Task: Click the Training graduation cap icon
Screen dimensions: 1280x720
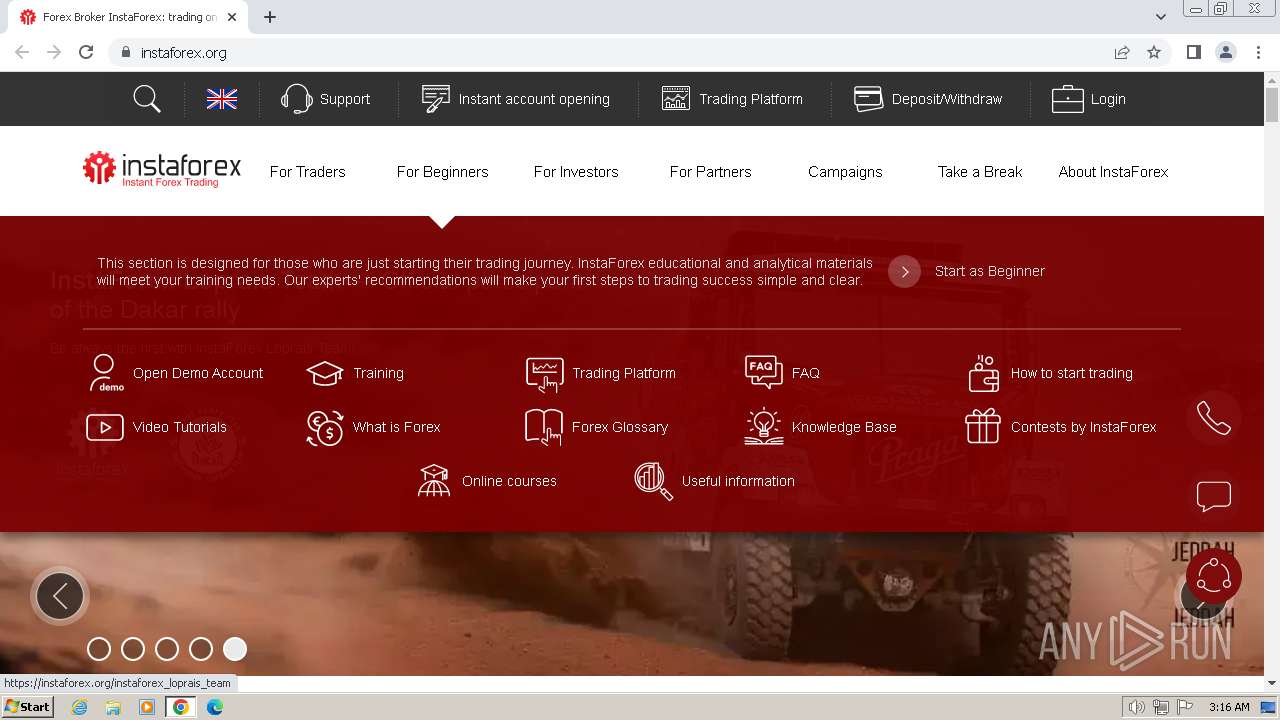Action: [325, 373]
